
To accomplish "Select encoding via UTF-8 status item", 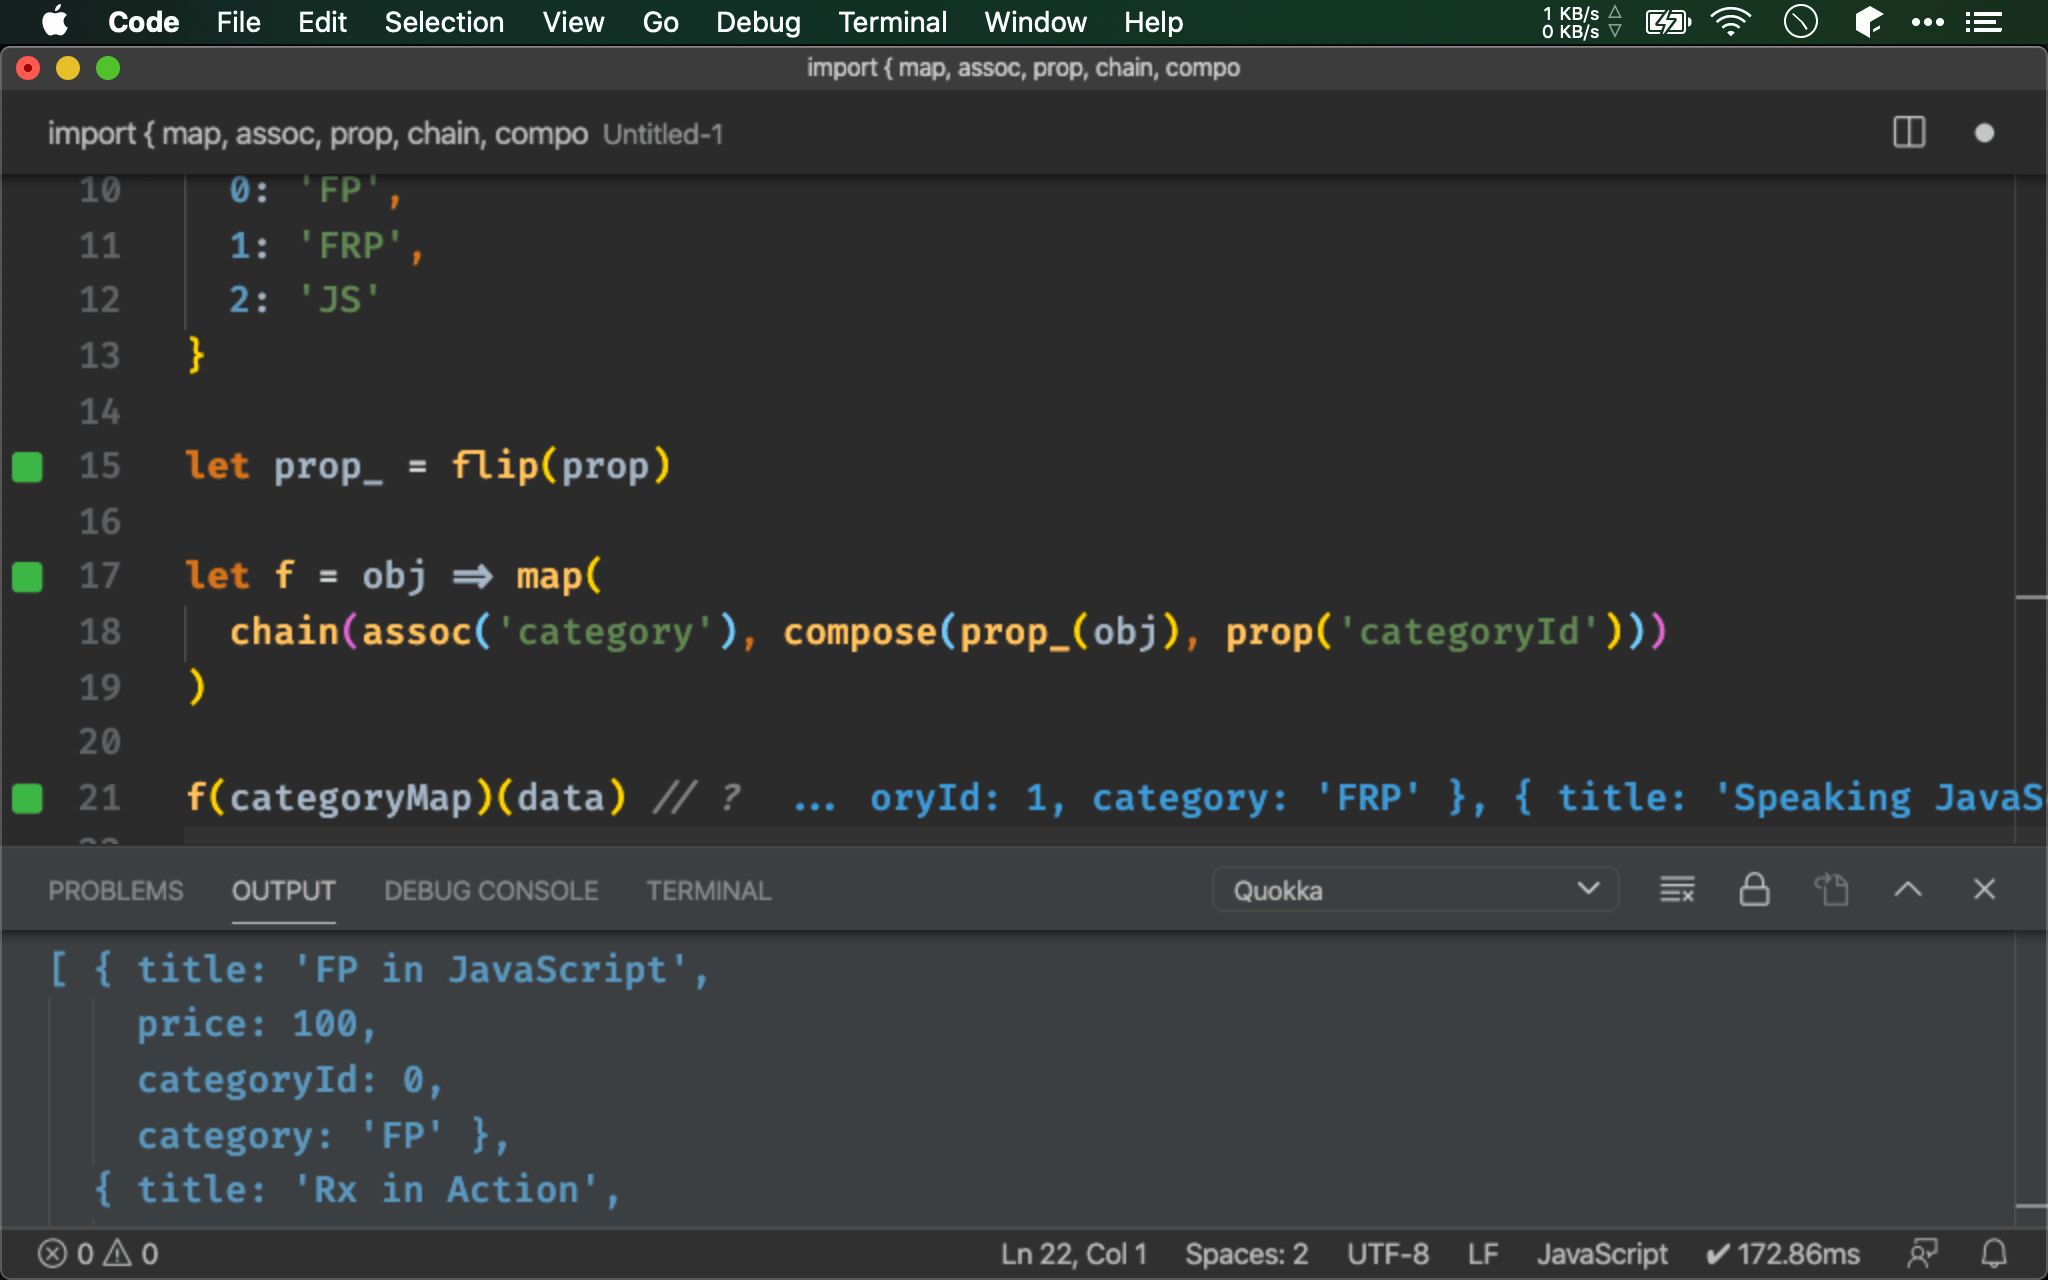I will tap(1387, 1254).
